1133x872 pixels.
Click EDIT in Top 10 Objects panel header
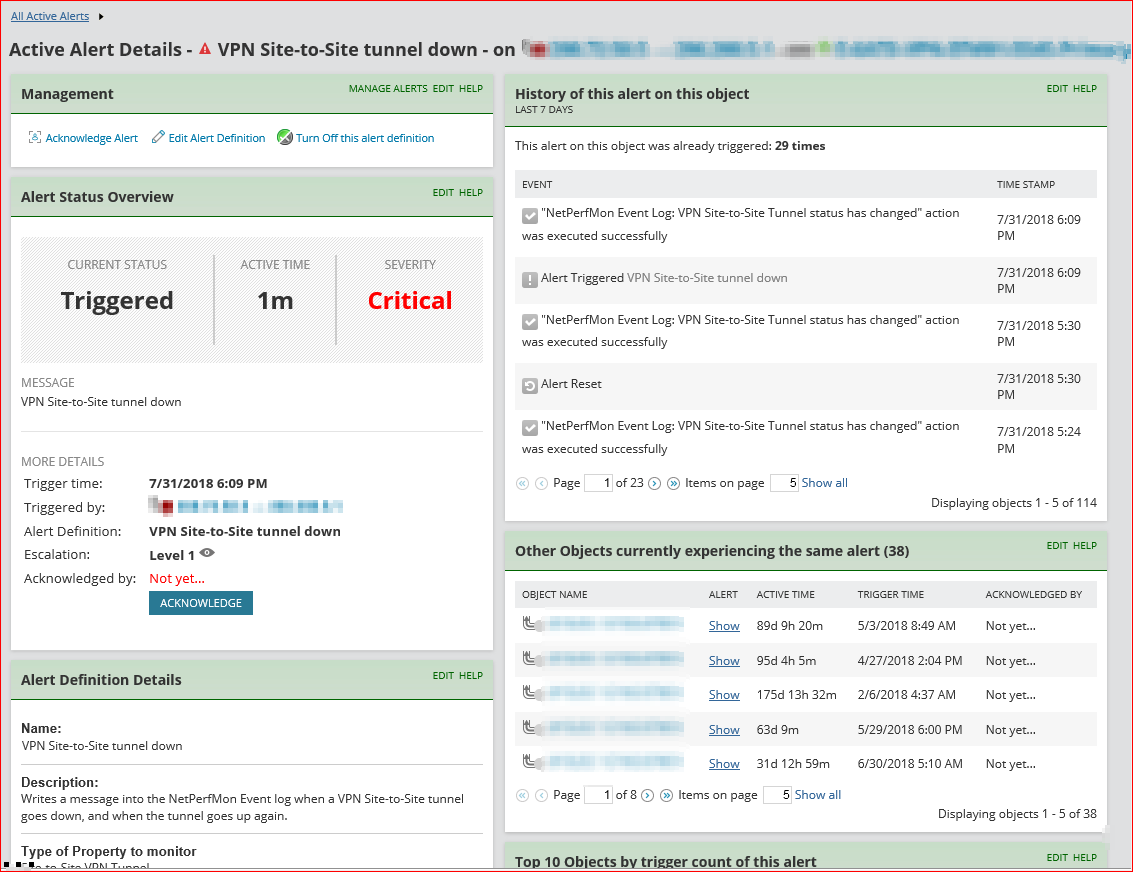(1057, 858)
